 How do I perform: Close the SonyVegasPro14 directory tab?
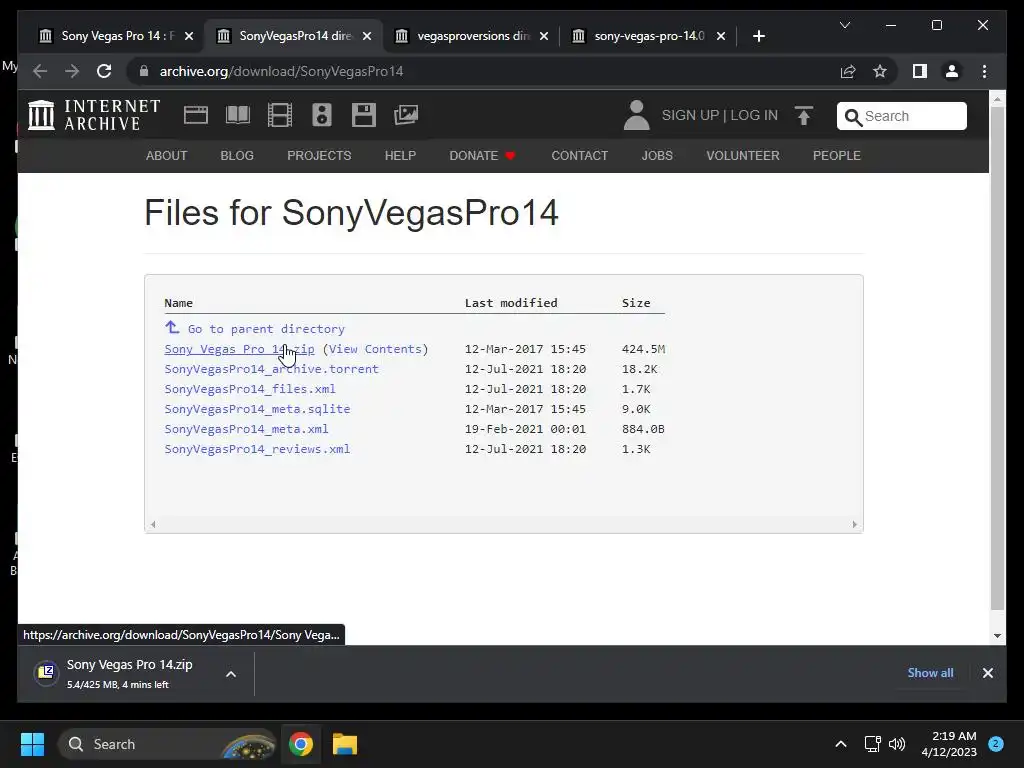[x=367, y=37]
